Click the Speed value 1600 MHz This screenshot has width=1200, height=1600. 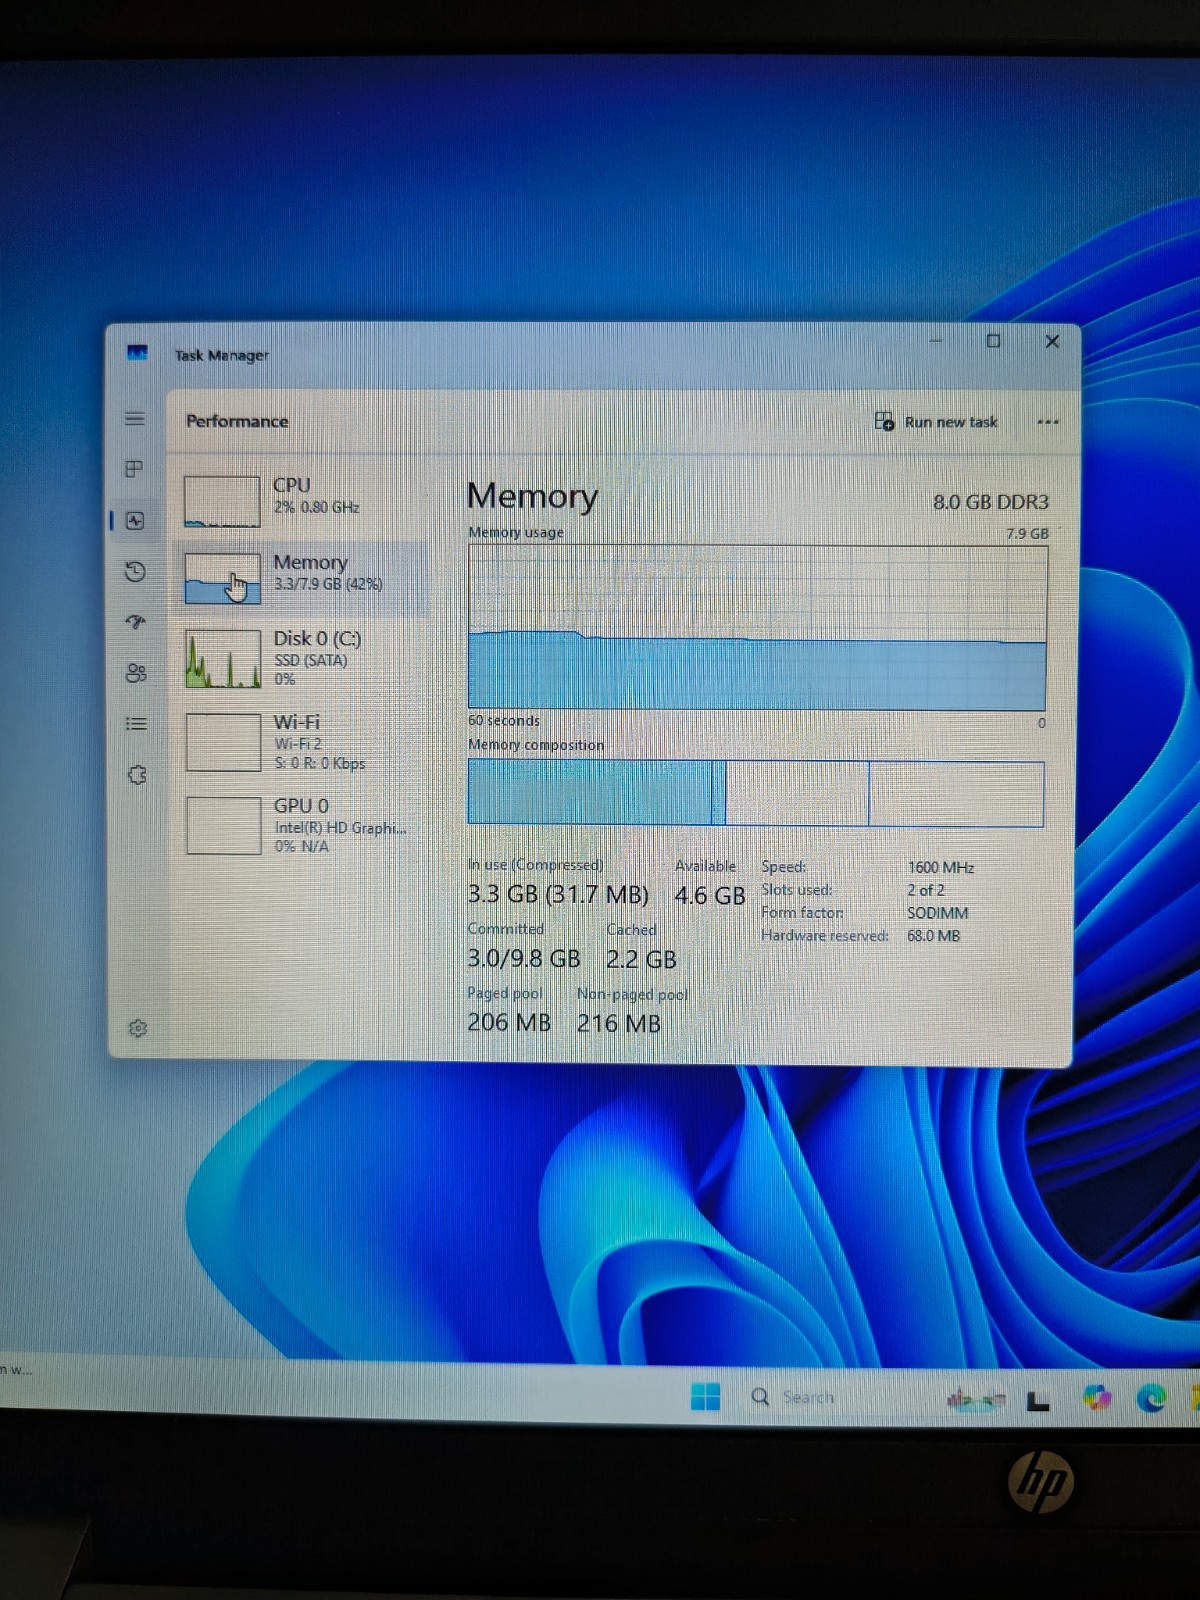(x=941, y=867)
